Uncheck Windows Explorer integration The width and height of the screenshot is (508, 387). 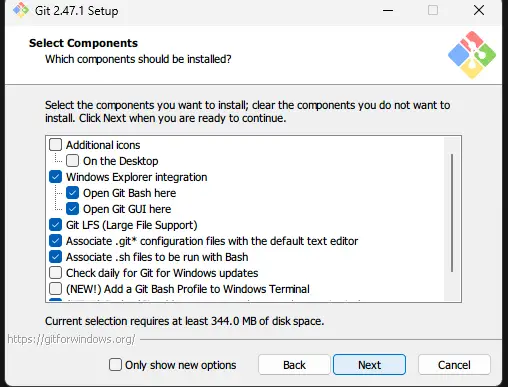coord(55,177)
